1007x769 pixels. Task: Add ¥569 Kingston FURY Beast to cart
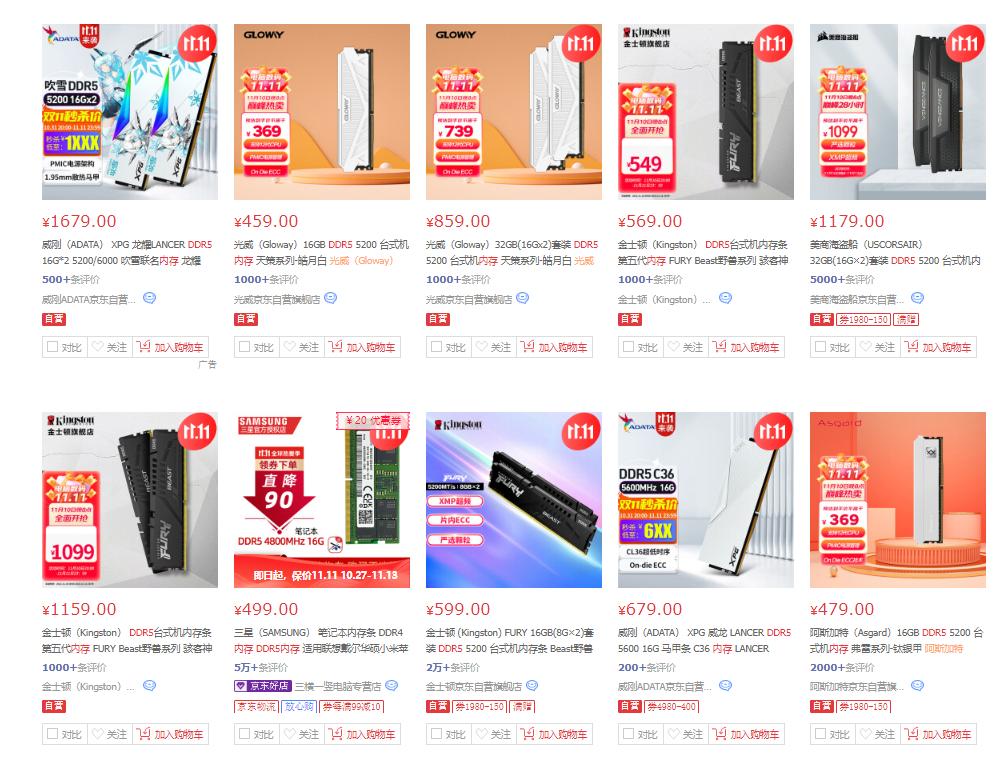(746, 347)
